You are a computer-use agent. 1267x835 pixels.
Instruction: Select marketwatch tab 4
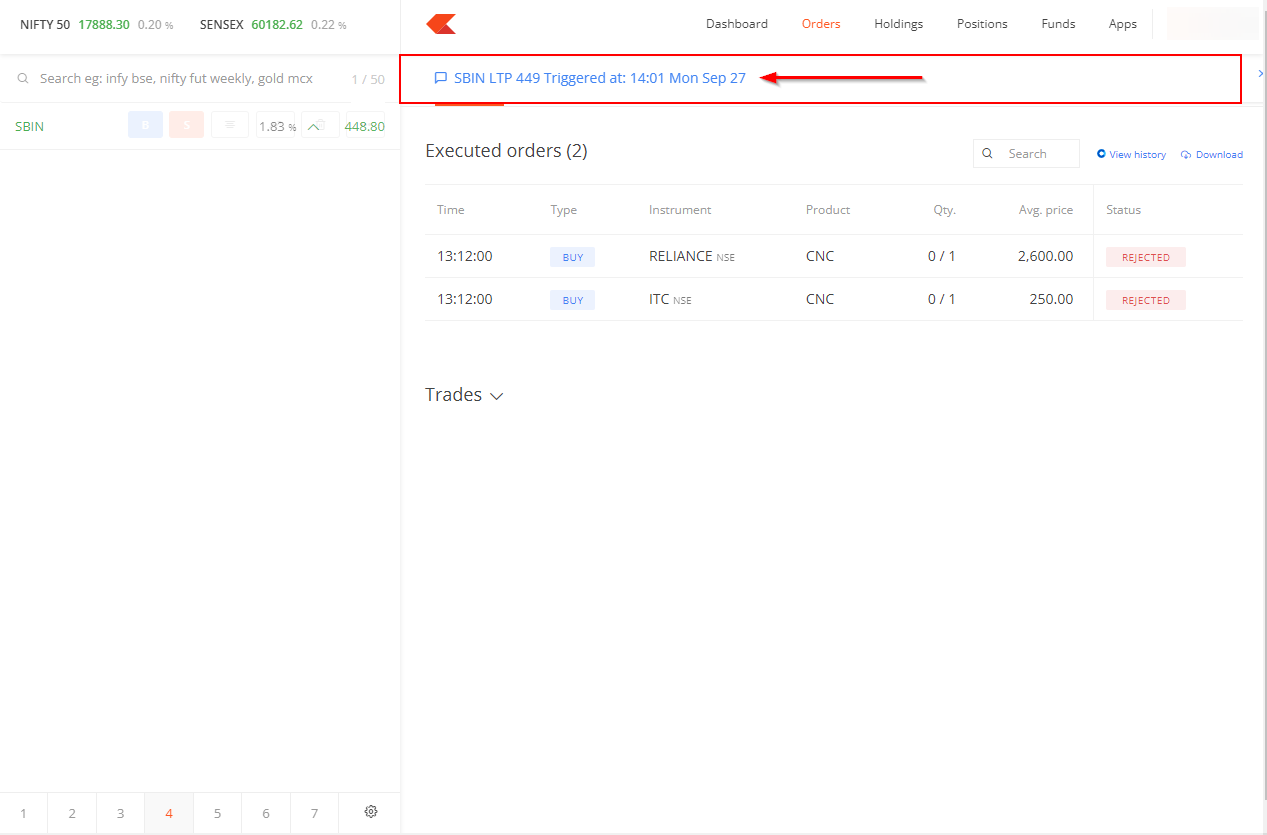pos(169,813)
